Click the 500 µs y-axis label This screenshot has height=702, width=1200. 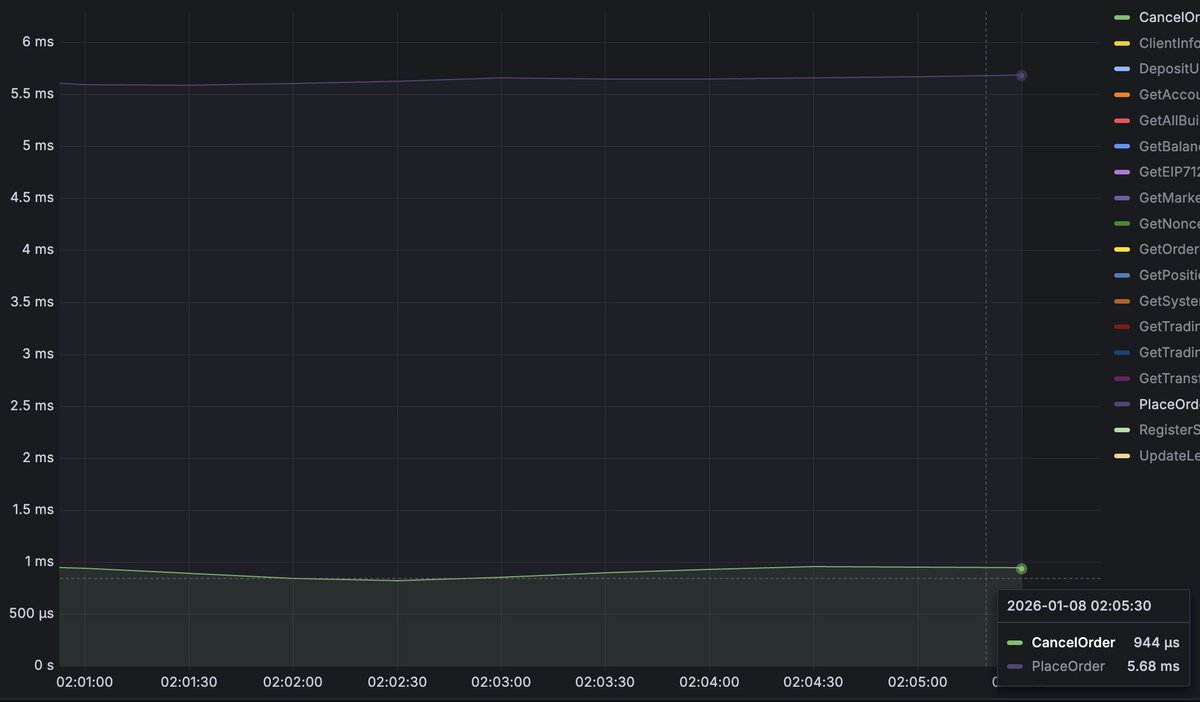[30, 613]
